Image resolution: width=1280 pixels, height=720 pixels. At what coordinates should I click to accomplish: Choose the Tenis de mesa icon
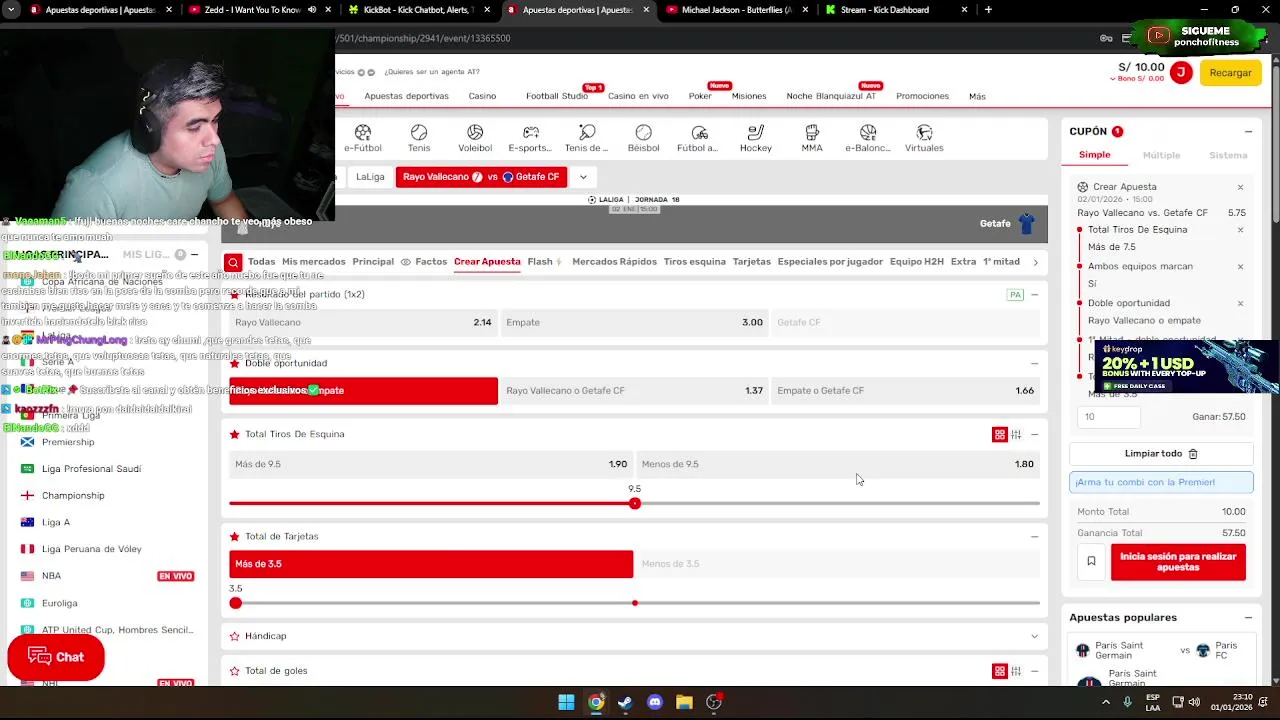[x=586, y=139]
